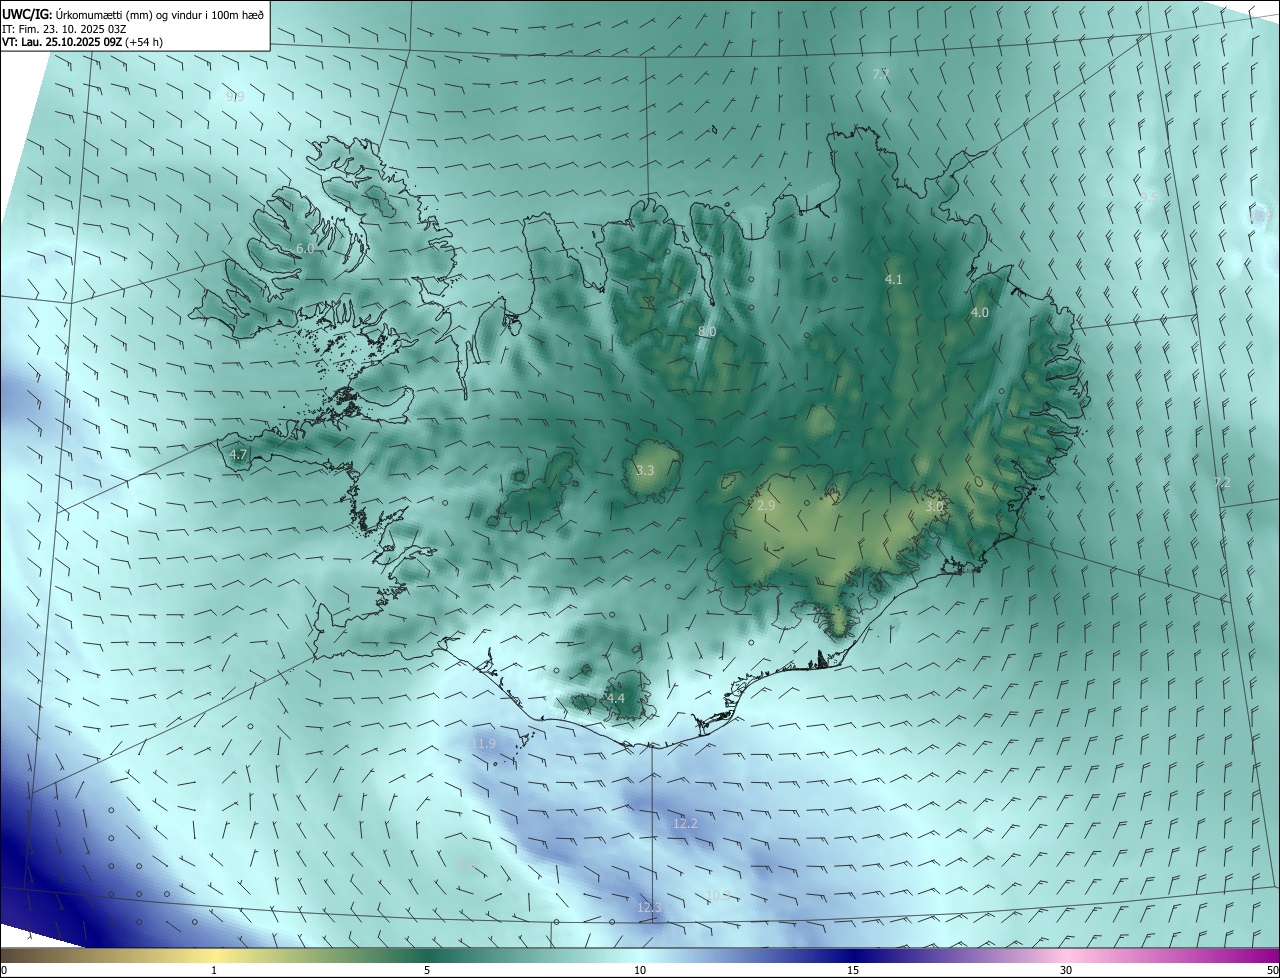Click the 'IT: Fim. 23. 10. 2025 03Z' line

[x=63, y=29]
